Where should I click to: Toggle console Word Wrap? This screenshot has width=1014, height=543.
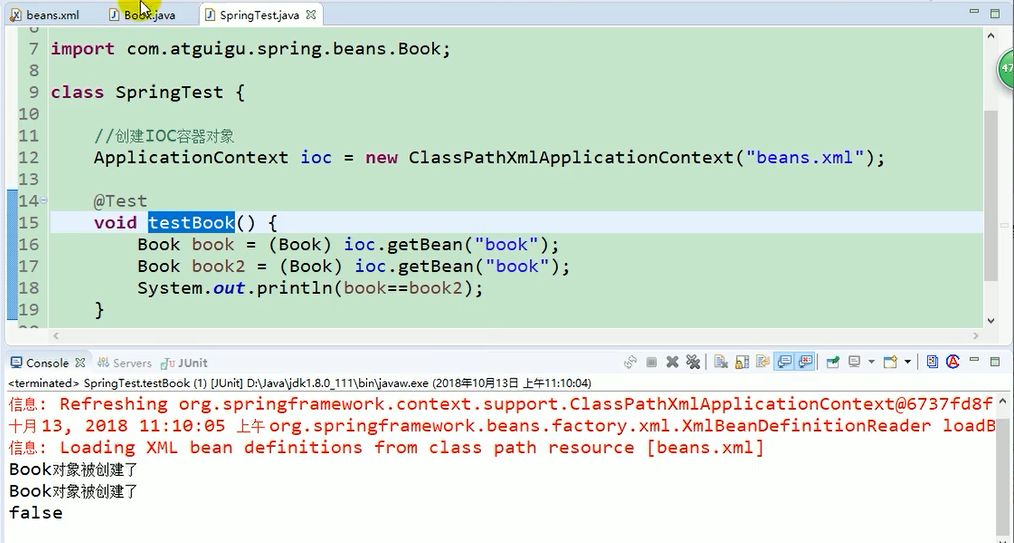tap(763, 362)
